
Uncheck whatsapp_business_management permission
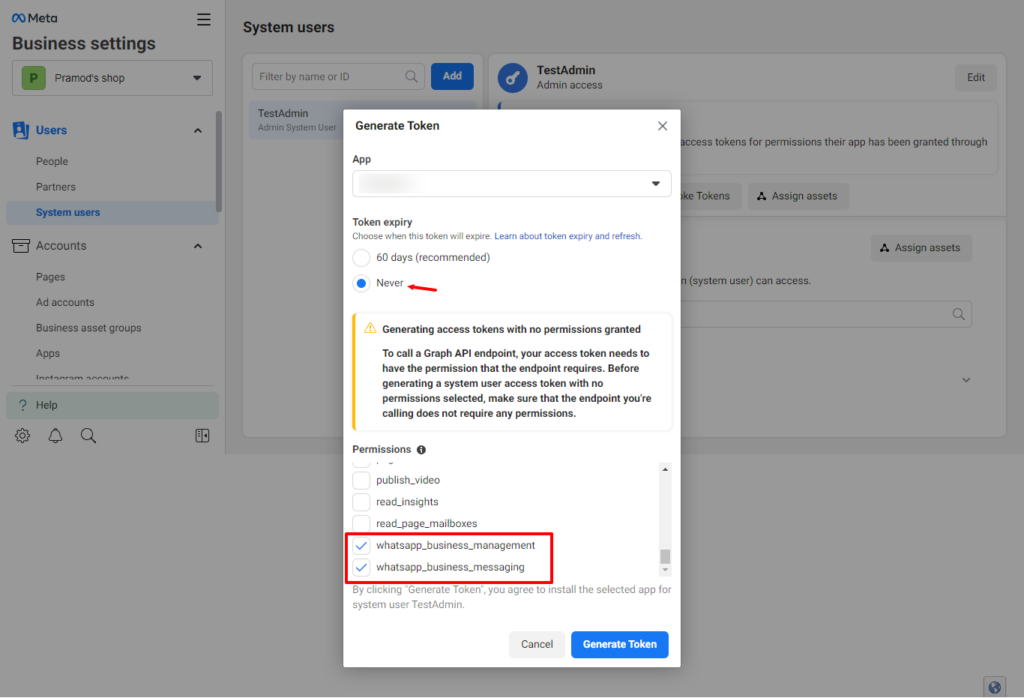coord(361,546)
